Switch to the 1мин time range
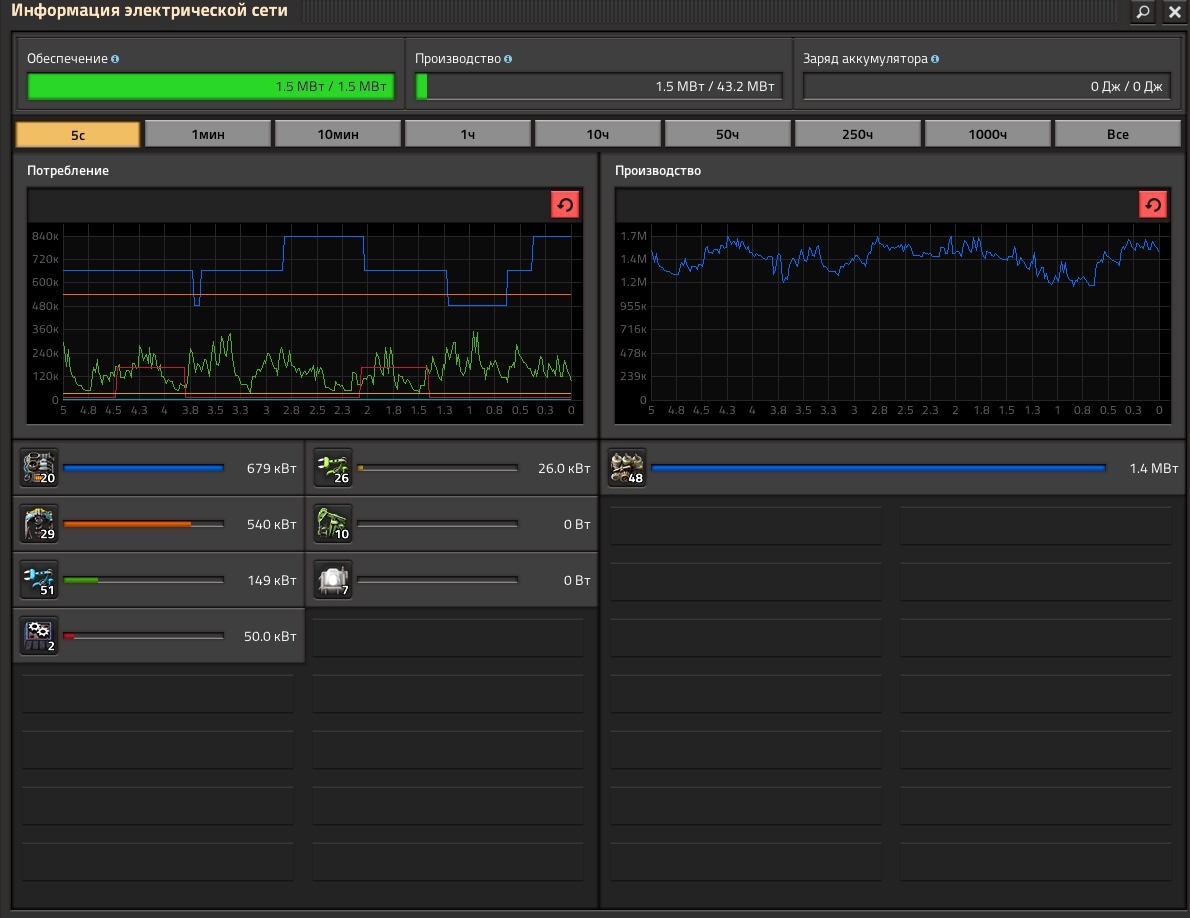This screenshot has height=918, width=1190. [208, 134]
